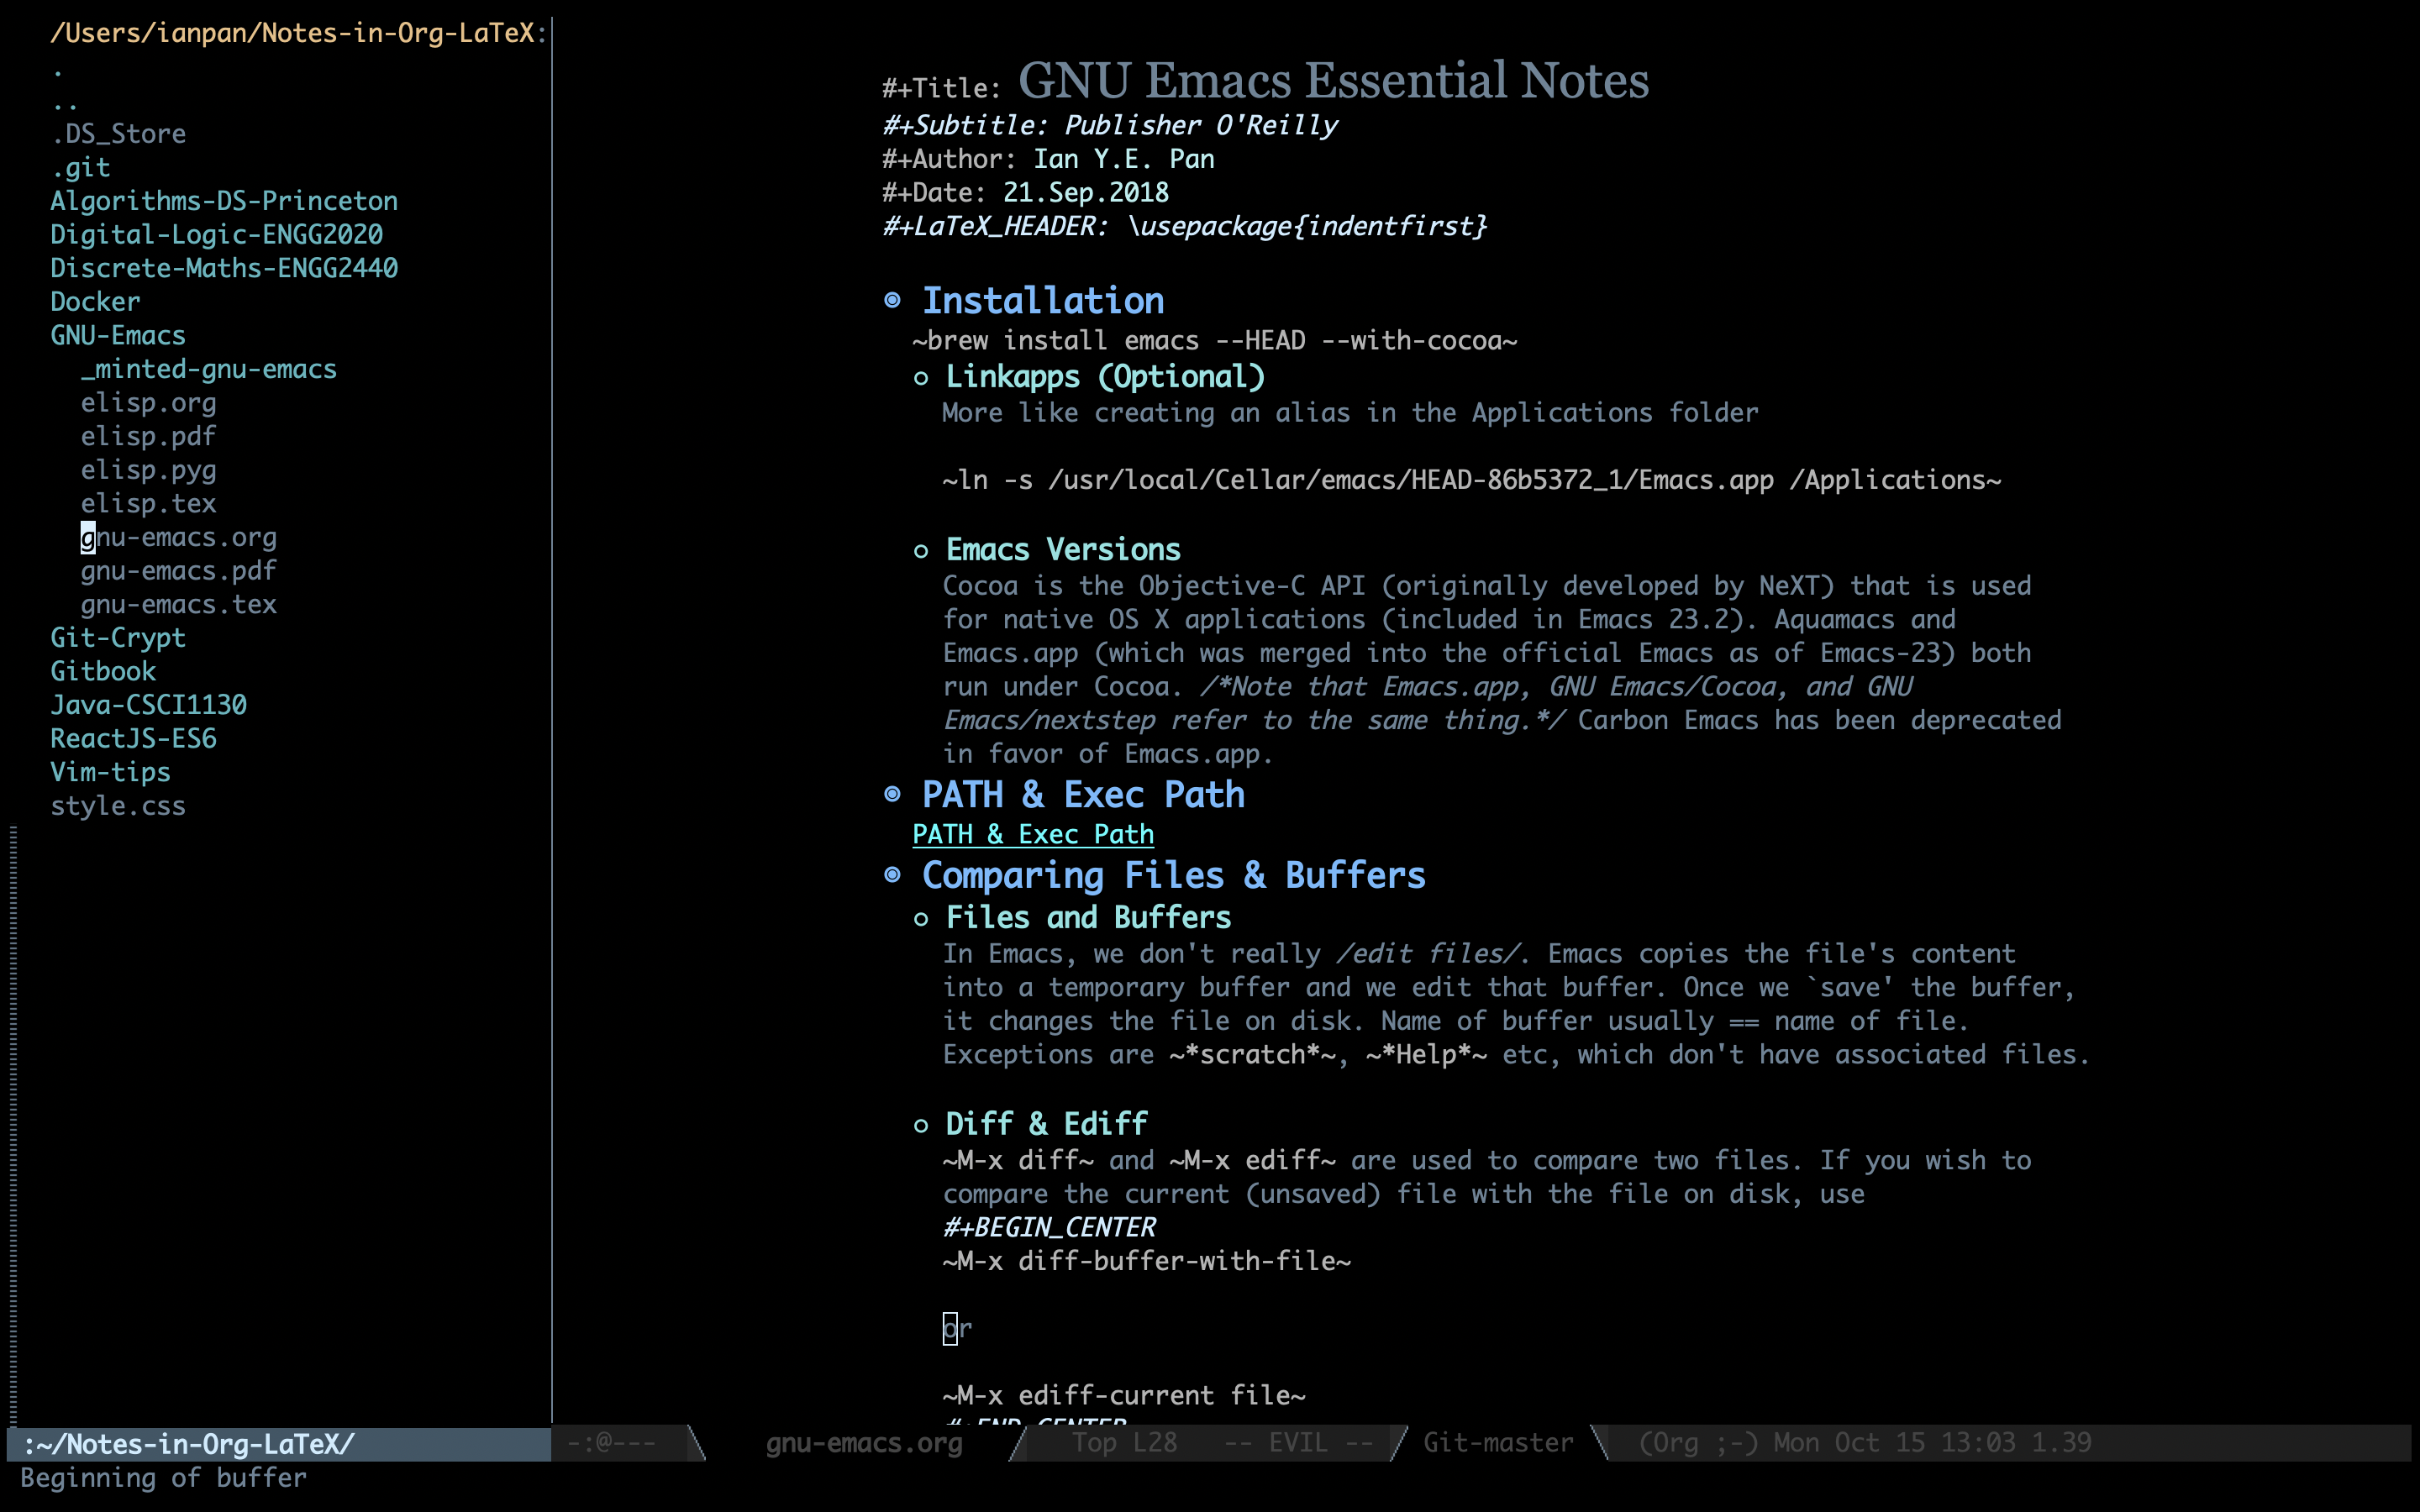Click the Files and Buffers subheading bullet

pos(921,919)
